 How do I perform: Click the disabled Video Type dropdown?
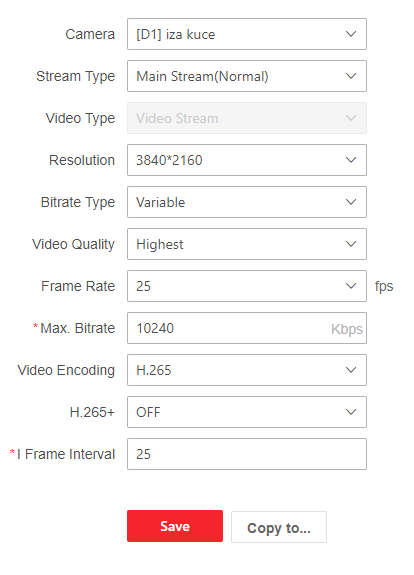pos(247,118)
